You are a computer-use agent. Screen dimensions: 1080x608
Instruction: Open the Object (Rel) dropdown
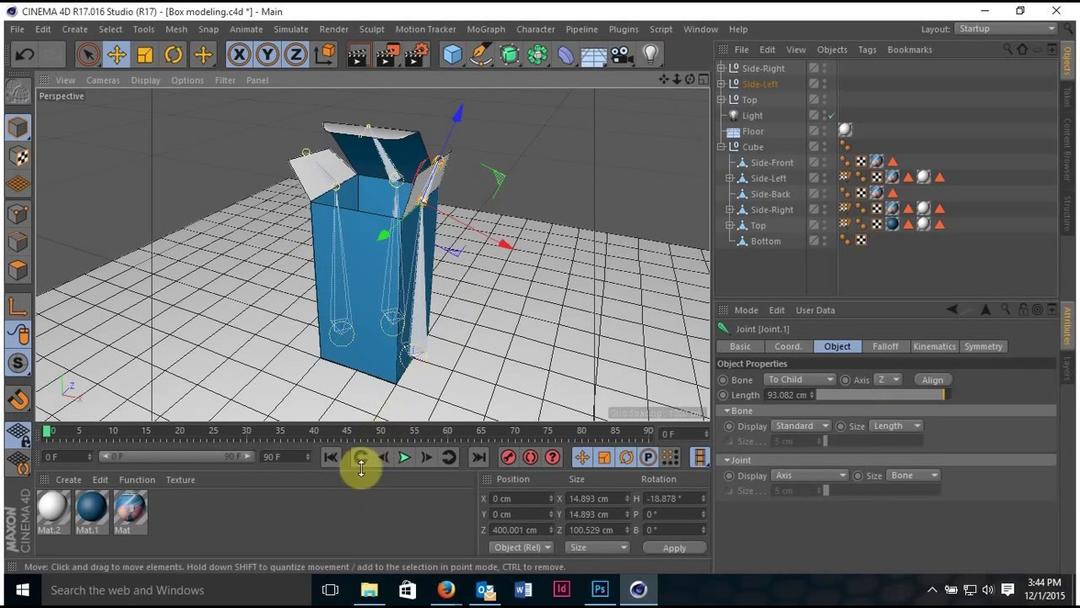522,547
